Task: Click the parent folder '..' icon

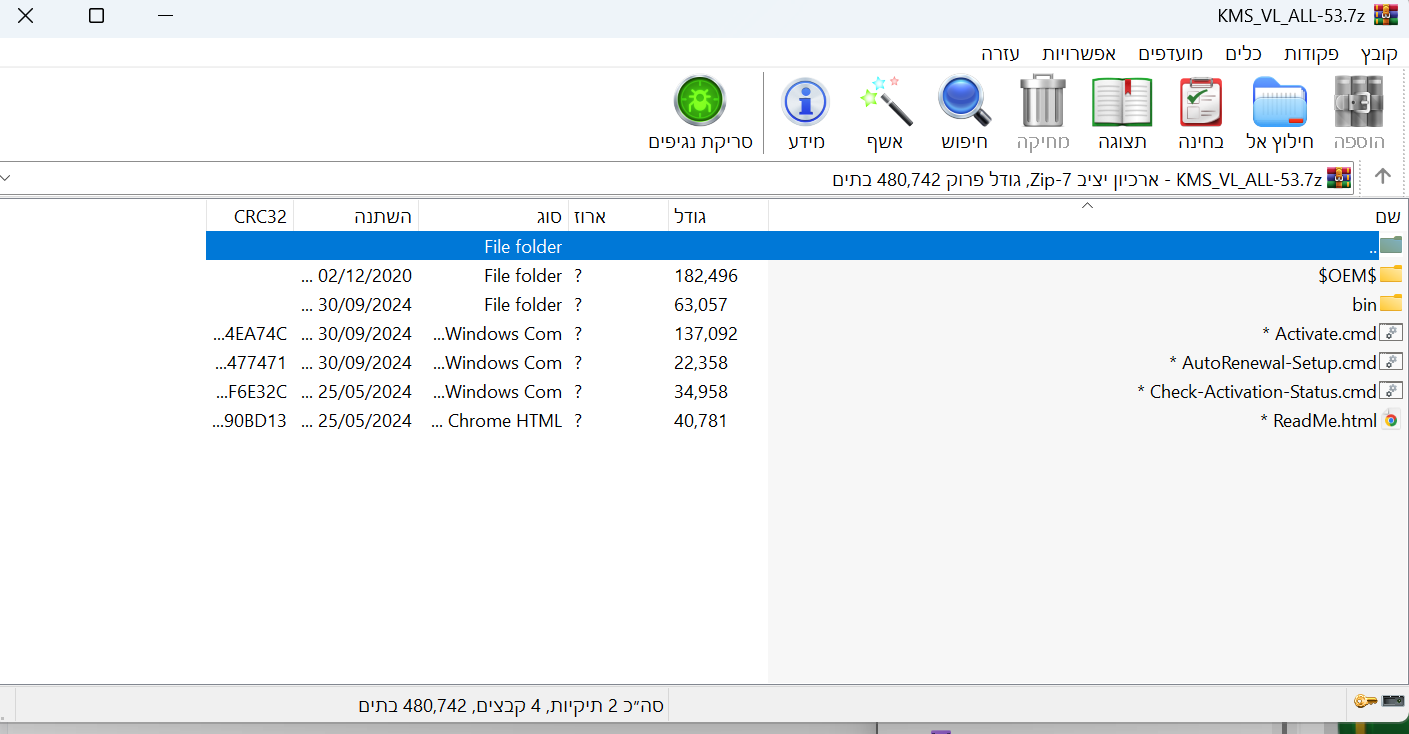Action: click(1391, 246)
